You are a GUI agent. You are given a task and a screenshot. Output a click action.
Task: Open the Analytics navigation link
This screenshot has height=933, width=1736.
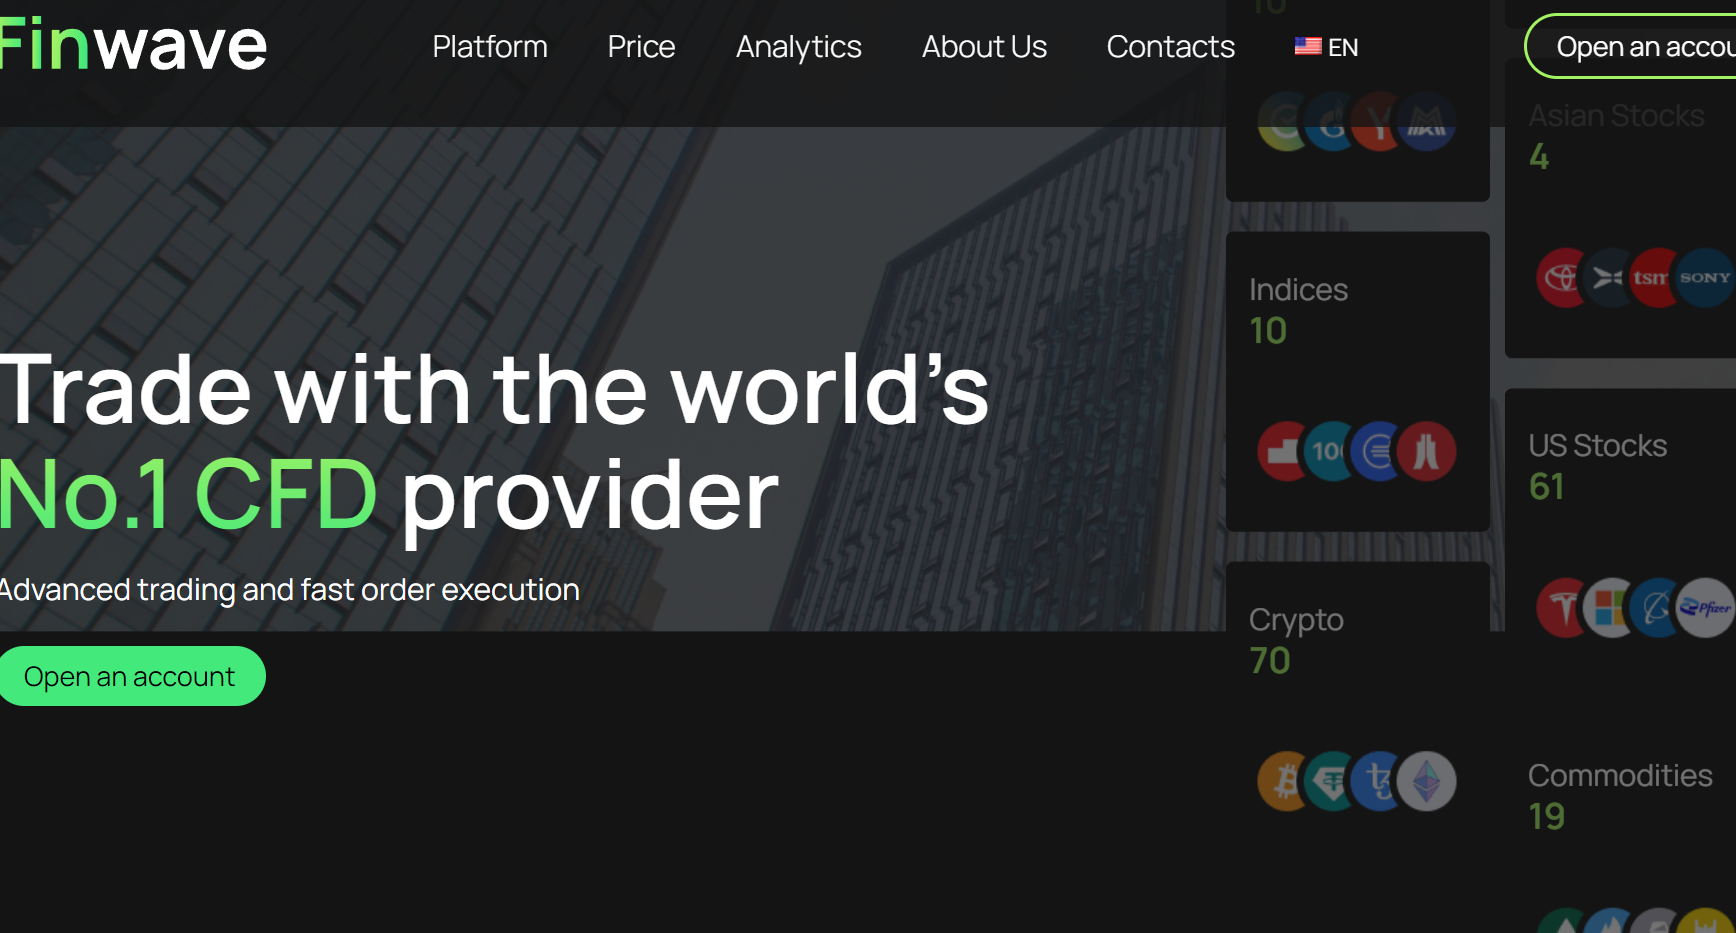[x=798, y=47]
